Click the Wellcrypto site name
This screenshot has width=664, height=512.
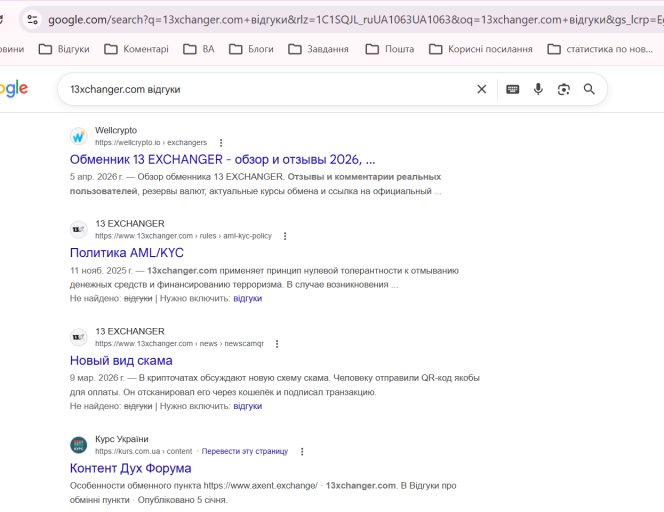(x=116, y=130)
